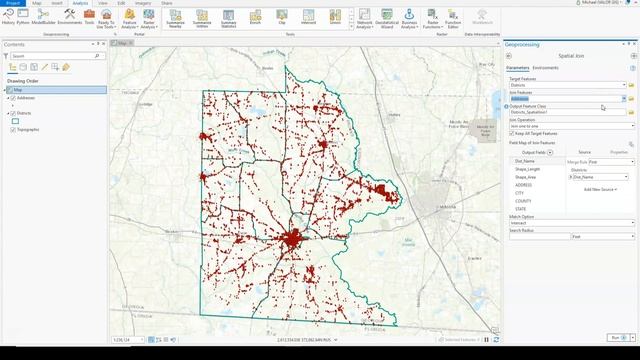Image resolution: width=640 pixels, height=360 pixels.
Task: Switch to Environments tab in Geoprocessing
Action: pos(545,68)
